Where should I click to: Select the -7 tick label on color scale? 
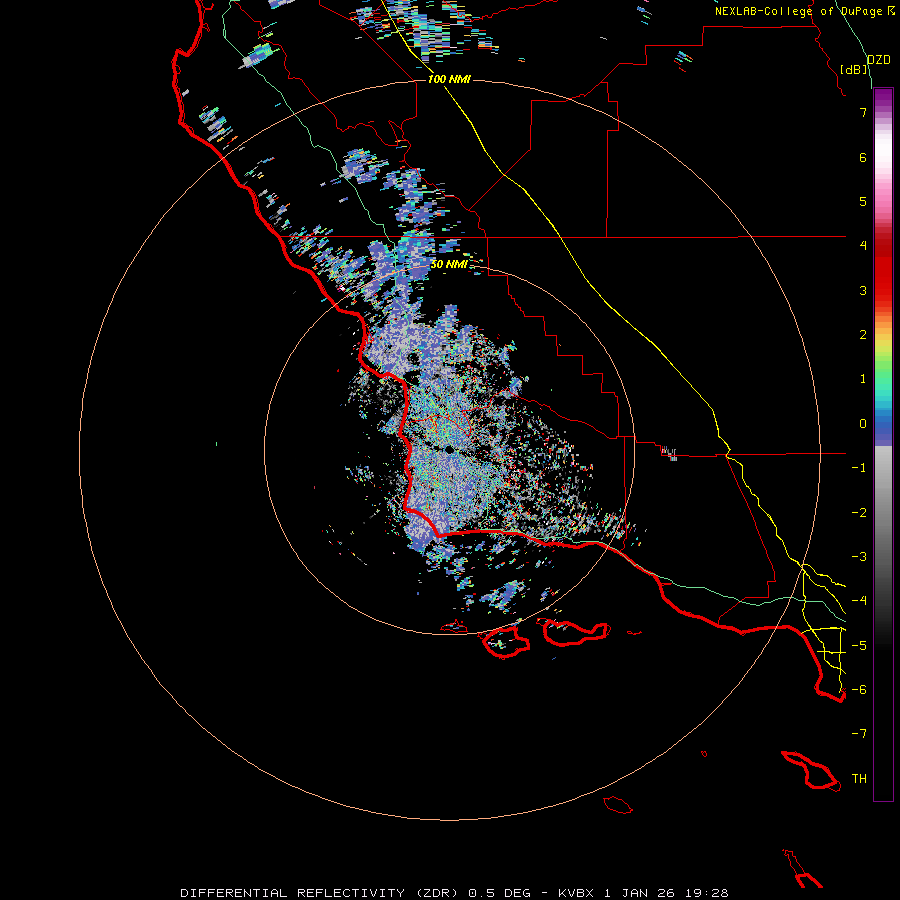[x=859, y=734]
